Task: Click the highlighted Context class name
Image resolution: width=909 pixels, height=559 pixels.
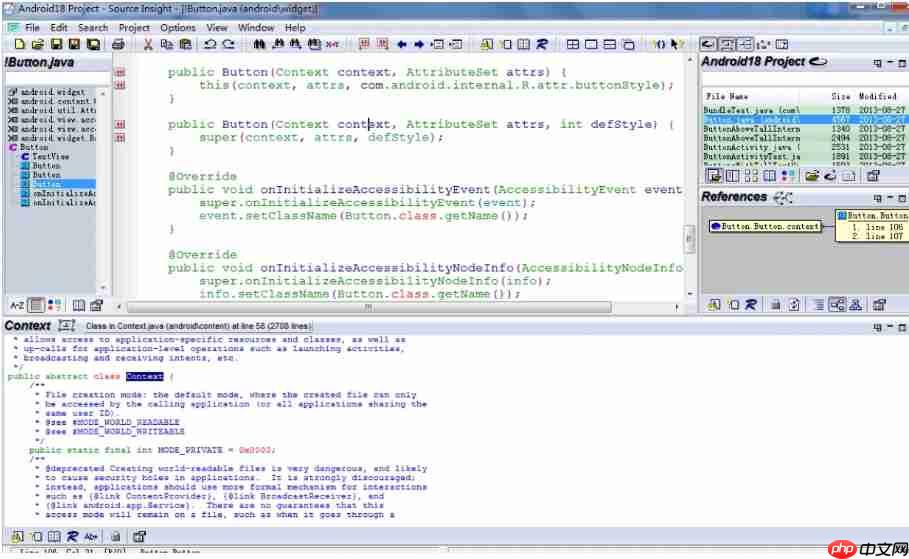Action: [144, 376]
